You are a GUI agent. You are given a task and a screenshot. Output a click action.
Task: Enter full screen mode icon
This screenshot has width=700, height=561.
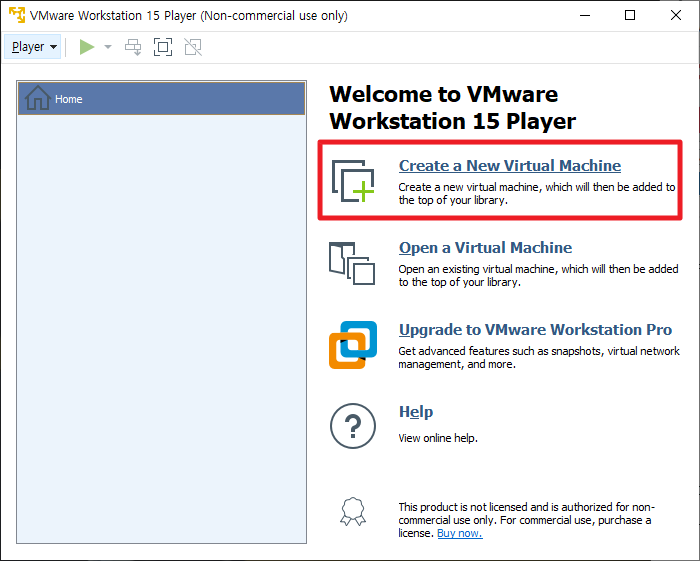pyautogui.click(x=163, y=47)
